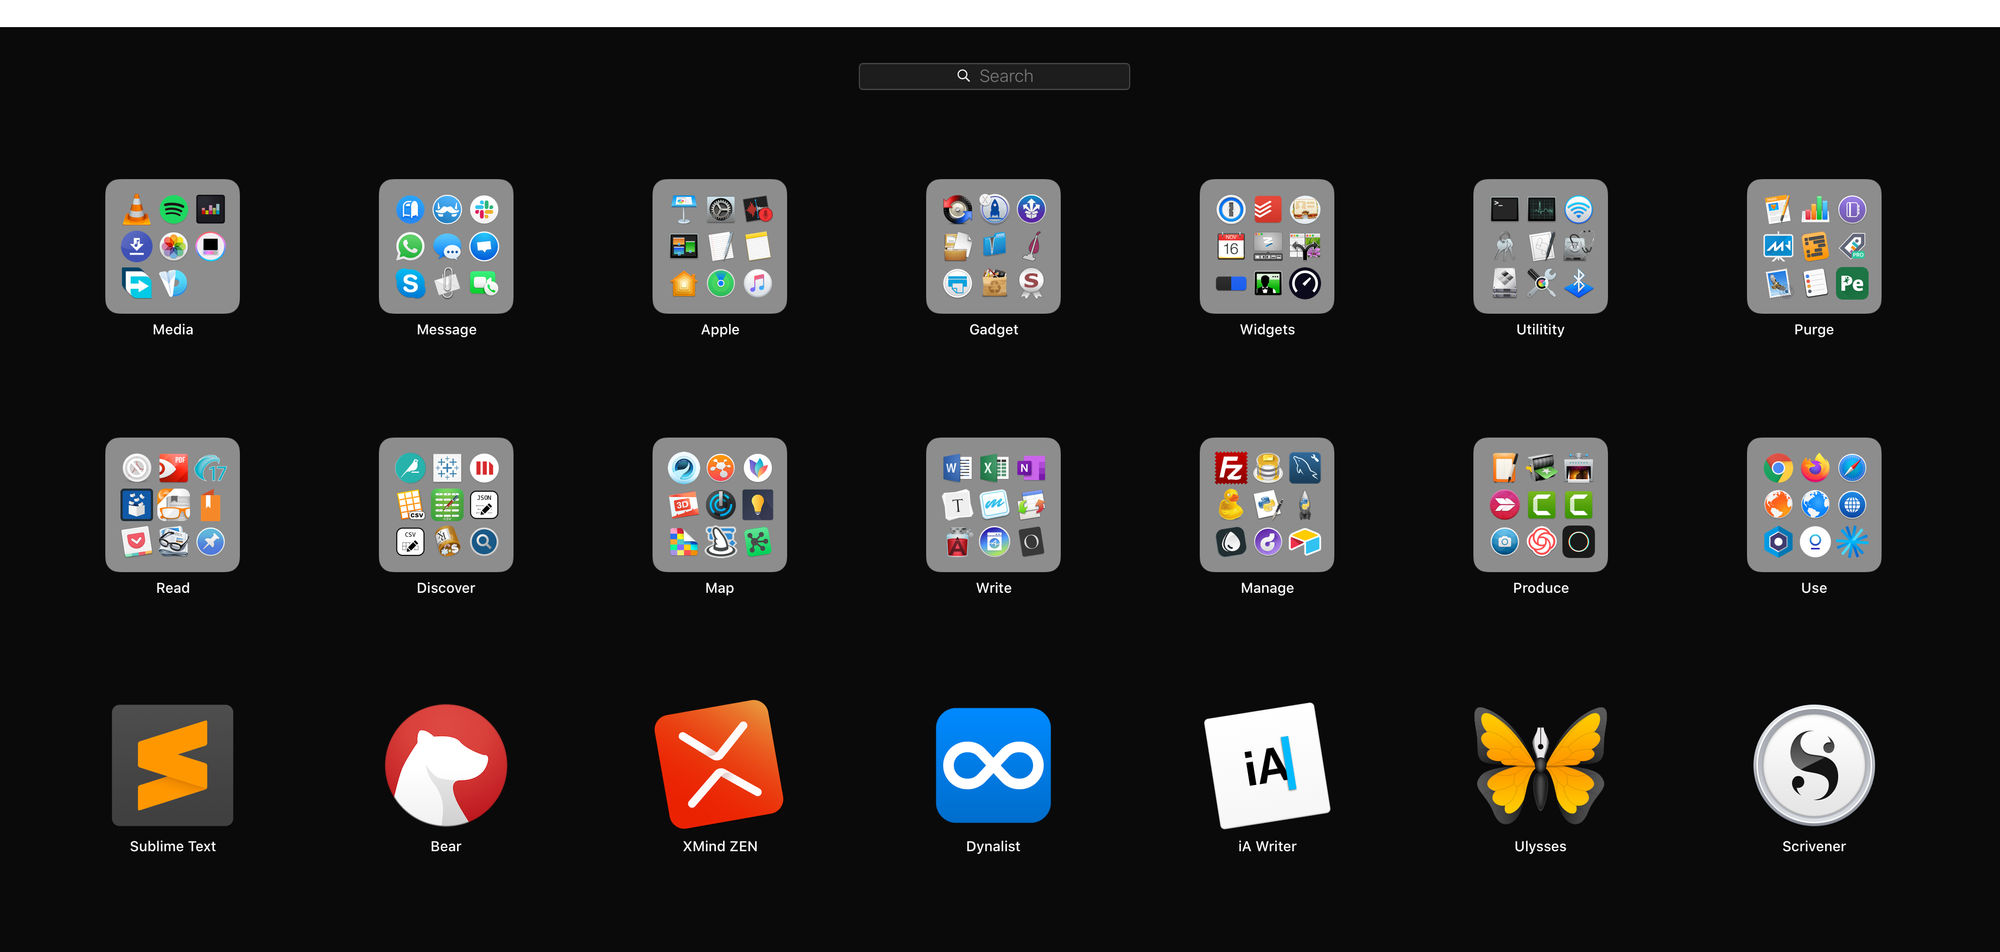Launch the Scrivener app
Image resolution: width=2000 pixels, height=952 pixels.
(1814, 765)
